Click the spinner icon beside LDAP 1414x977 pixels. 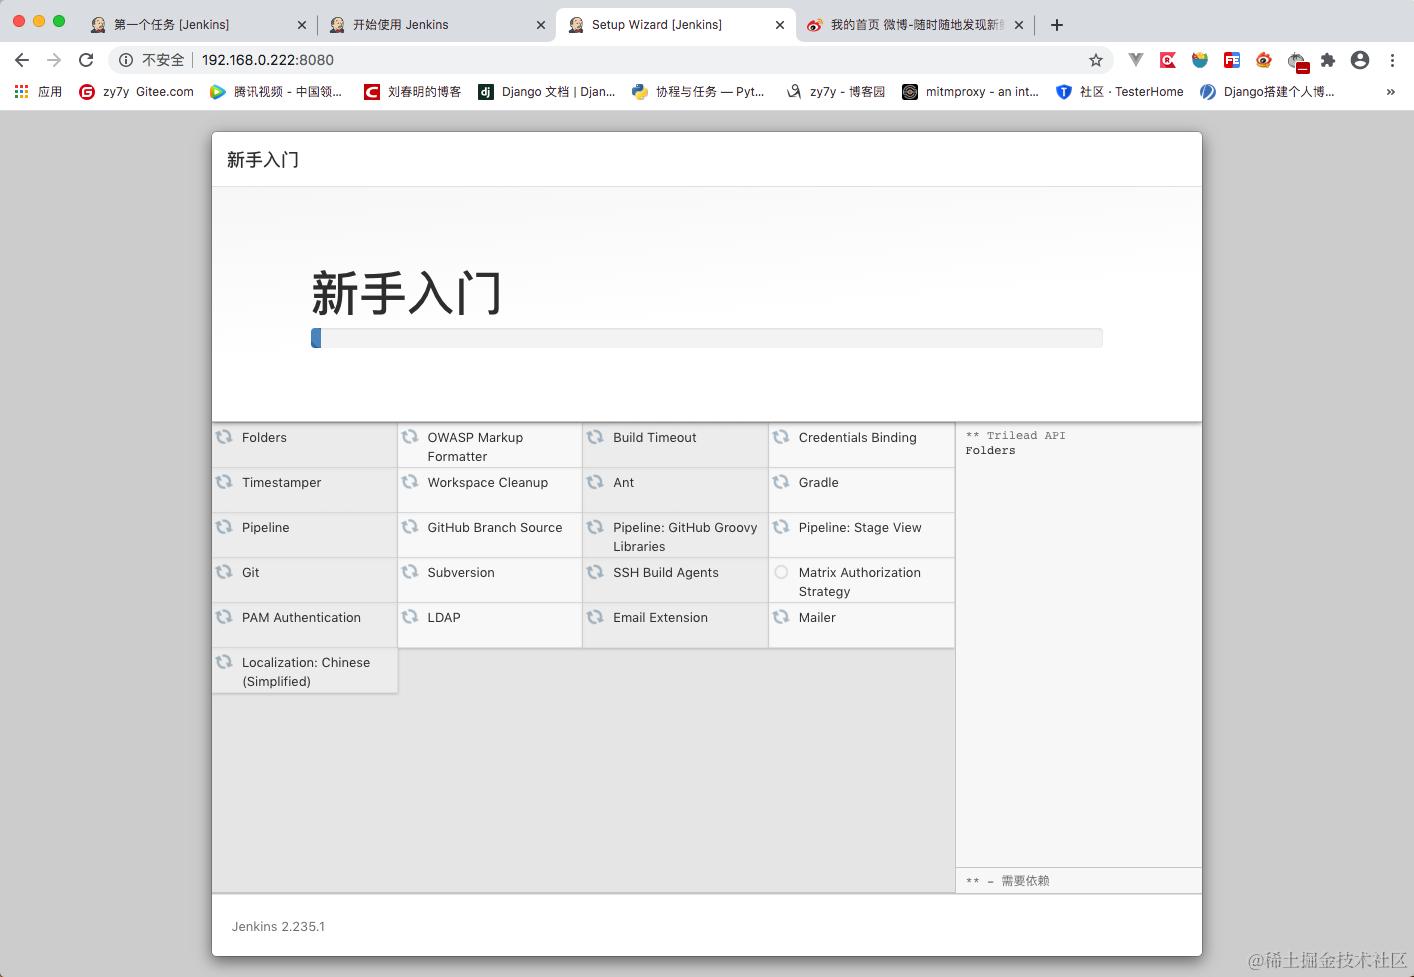tap(410, 617)
